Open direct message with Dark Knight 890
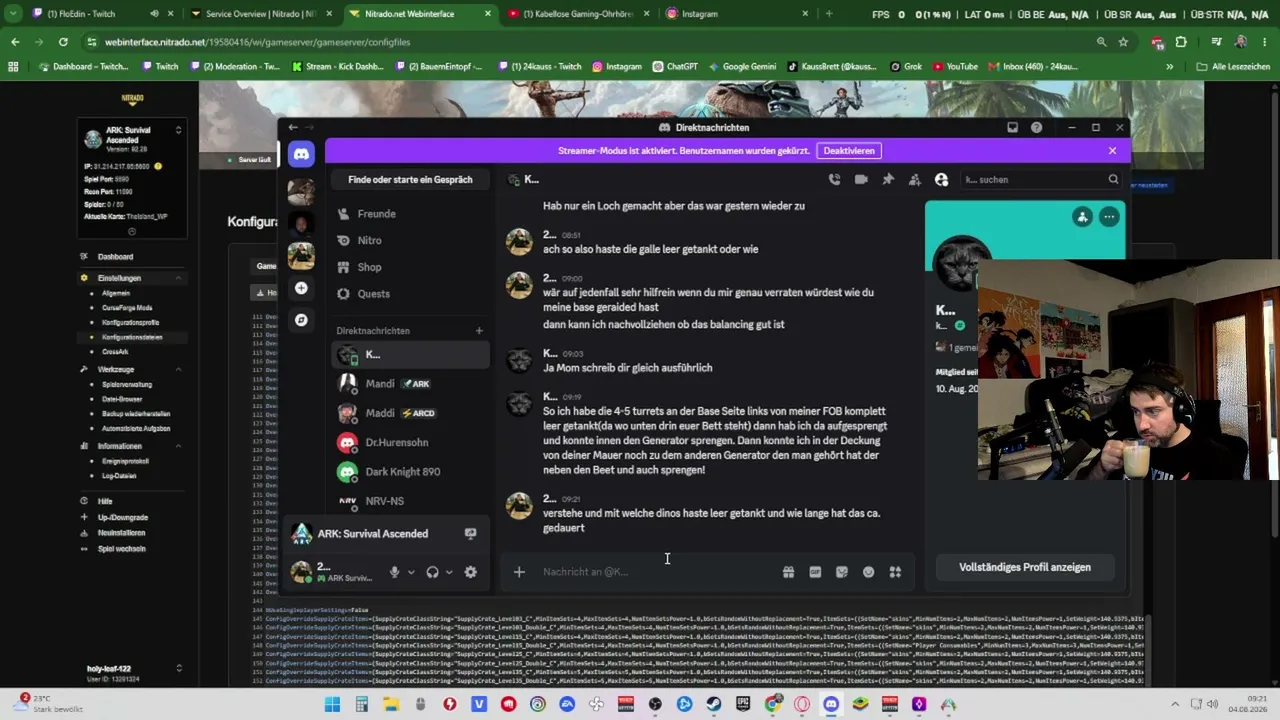This screenshot has width=1280, height=720. (410, 471)
